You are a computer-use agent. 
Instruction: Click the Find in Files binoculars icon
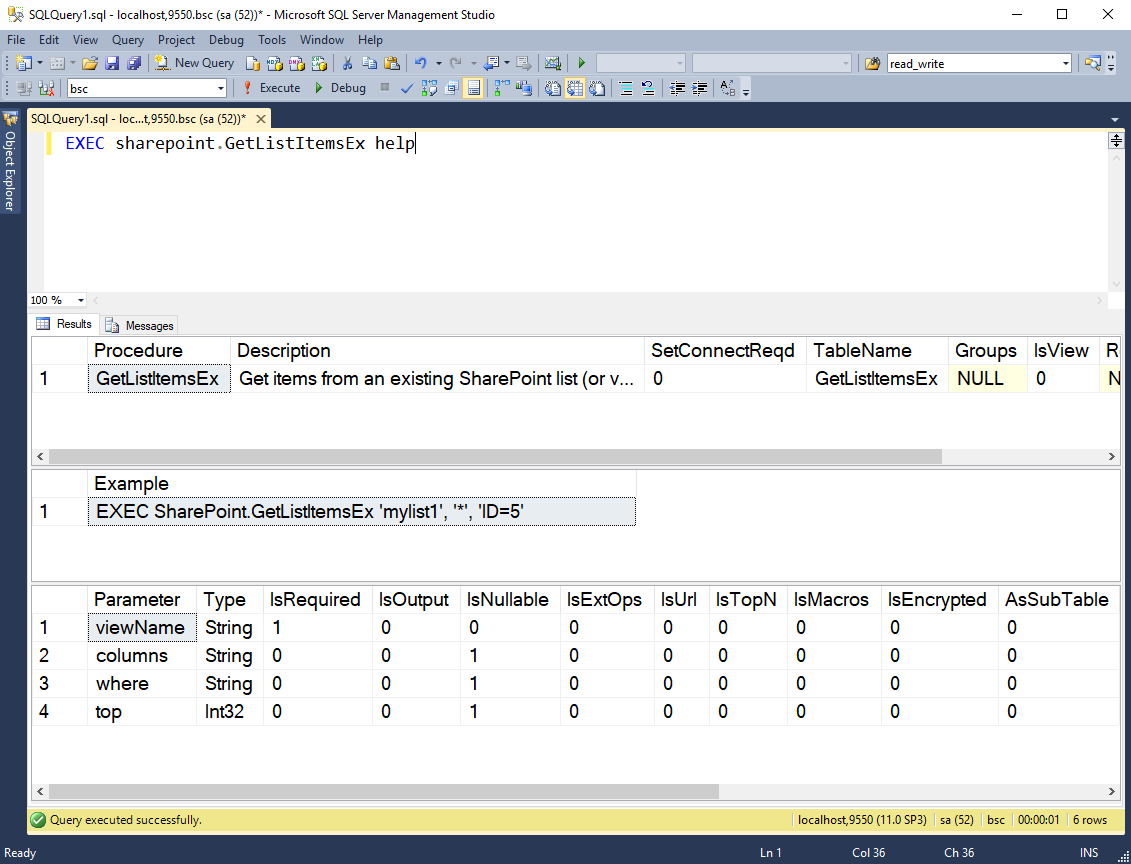click(x=872, y=63)
